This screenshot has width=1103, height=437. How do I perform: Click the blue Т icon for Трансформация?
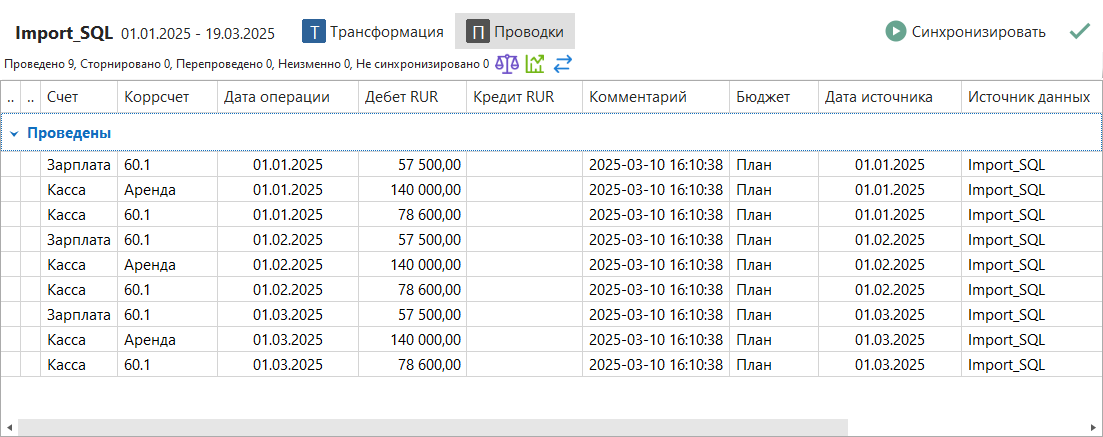tap(314, 32)
